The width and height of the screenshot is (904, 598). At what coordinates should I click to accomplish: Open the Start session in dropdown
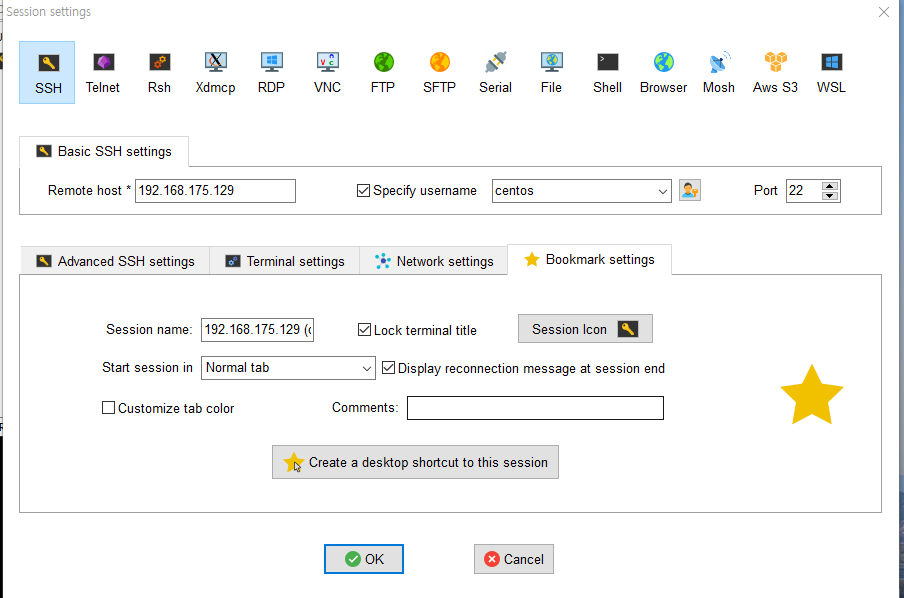[366, 368]
